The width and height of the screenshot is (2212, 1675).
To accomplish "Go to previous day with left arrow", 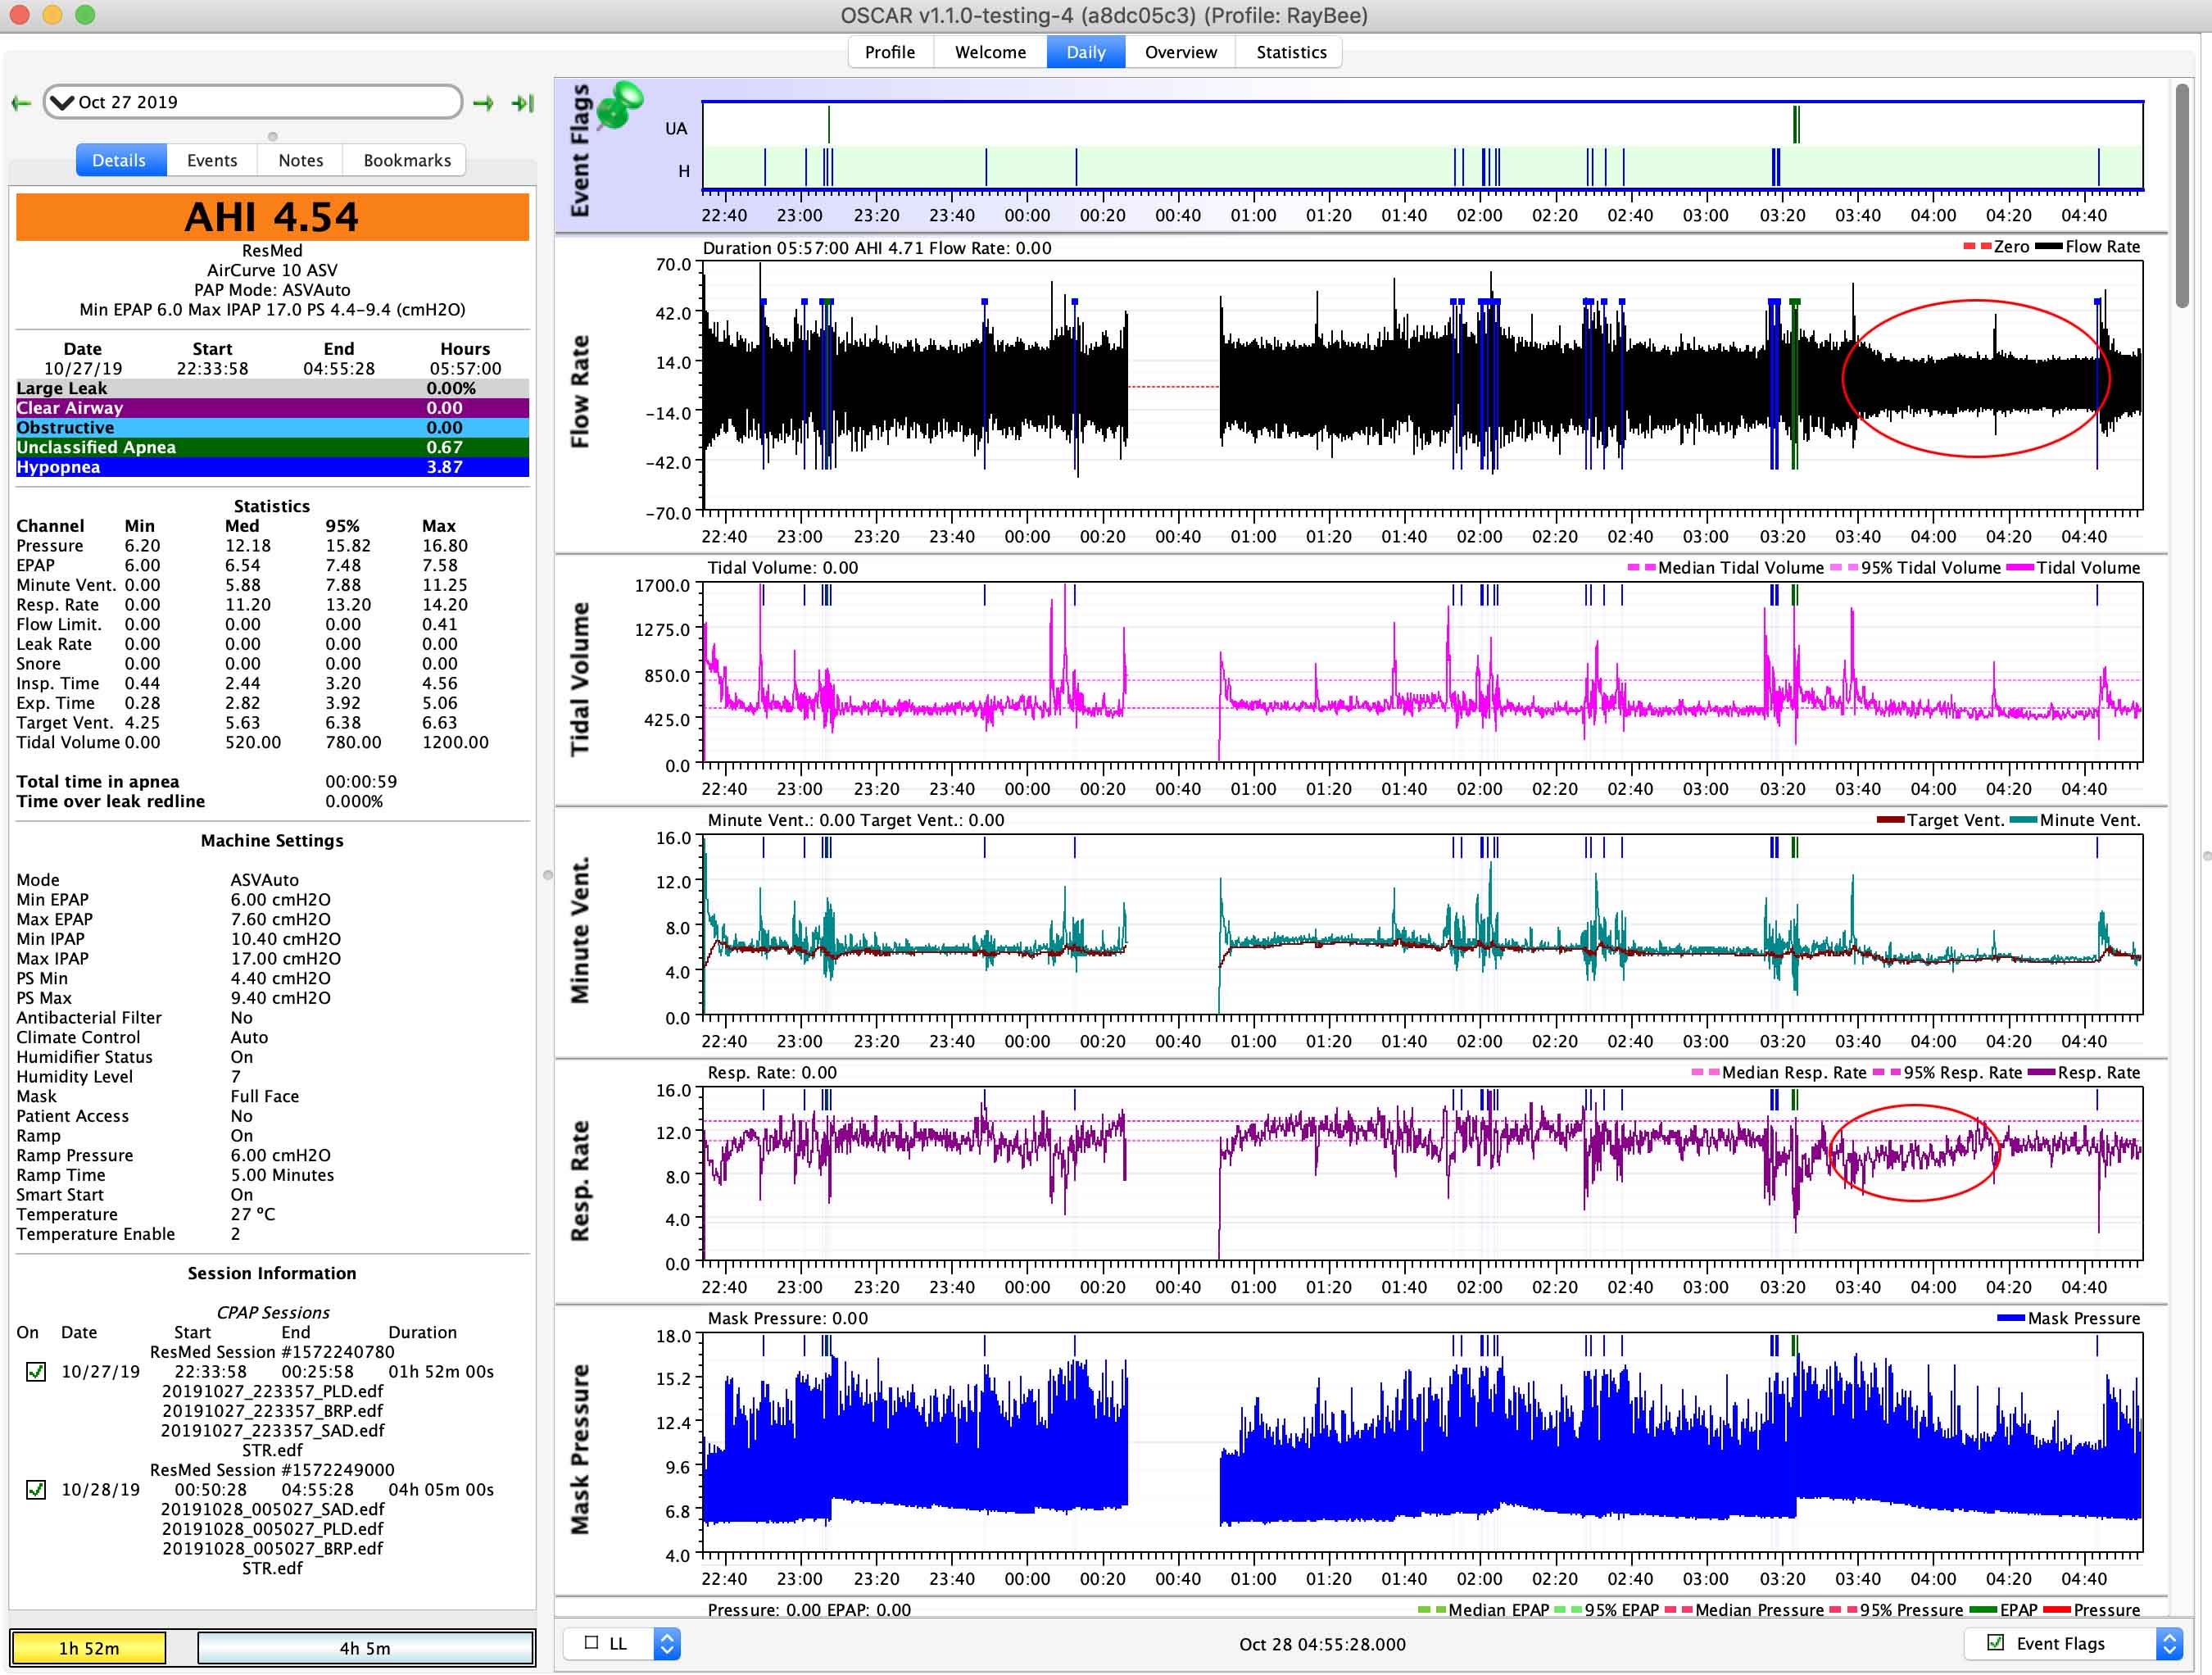I will click(21, 103).
